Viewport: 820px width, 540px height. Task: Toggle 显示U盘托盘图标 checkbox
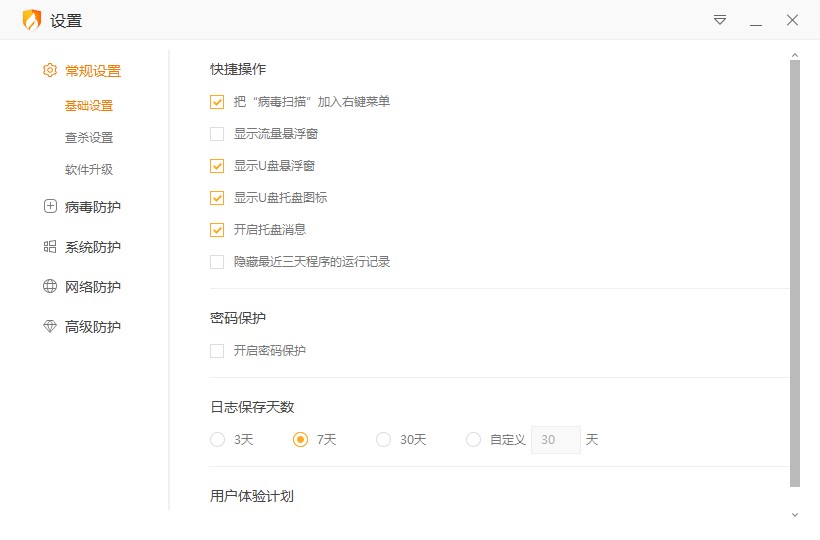pyautogui.click(x=217, y=198)
